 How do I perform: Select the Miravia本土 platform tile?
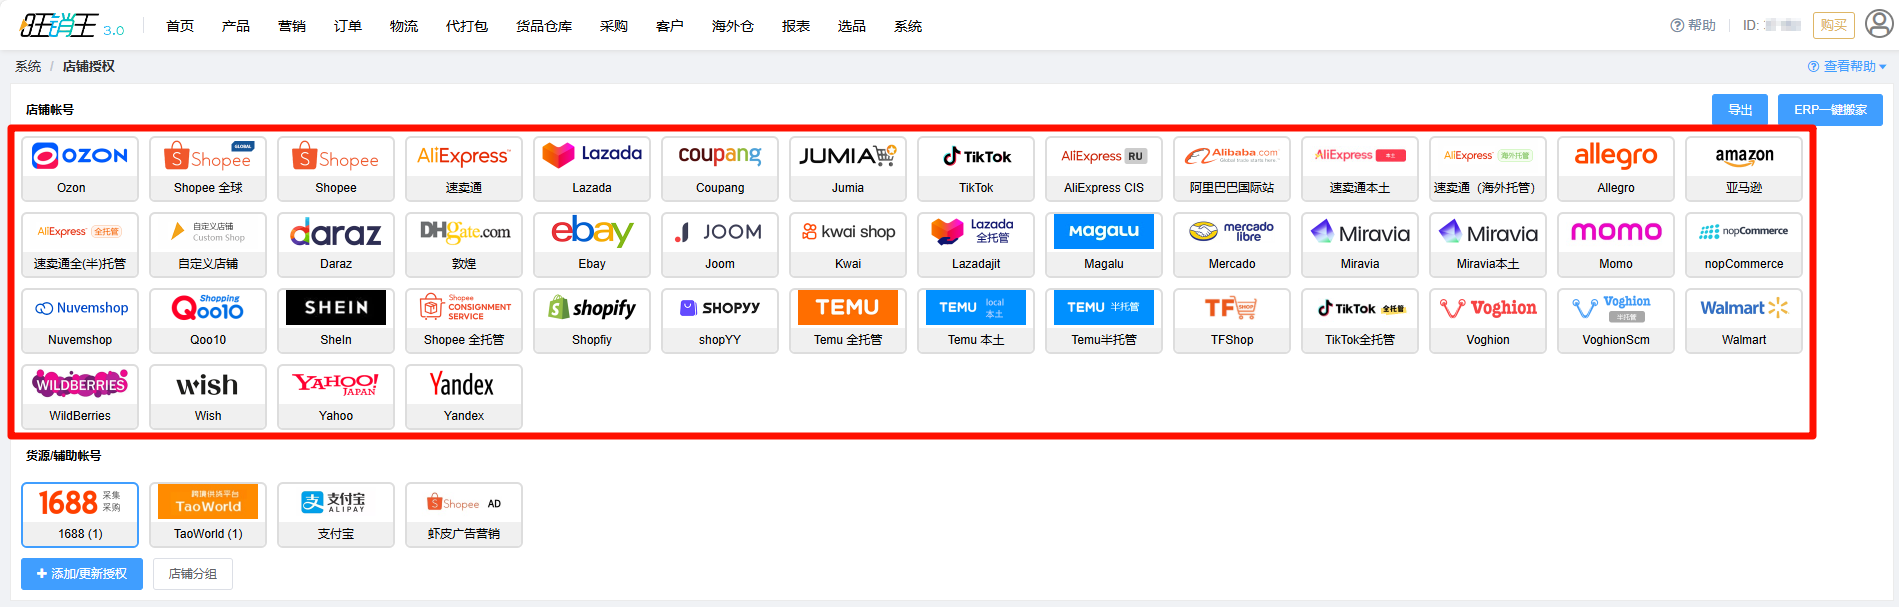[x=1488, y=245]
